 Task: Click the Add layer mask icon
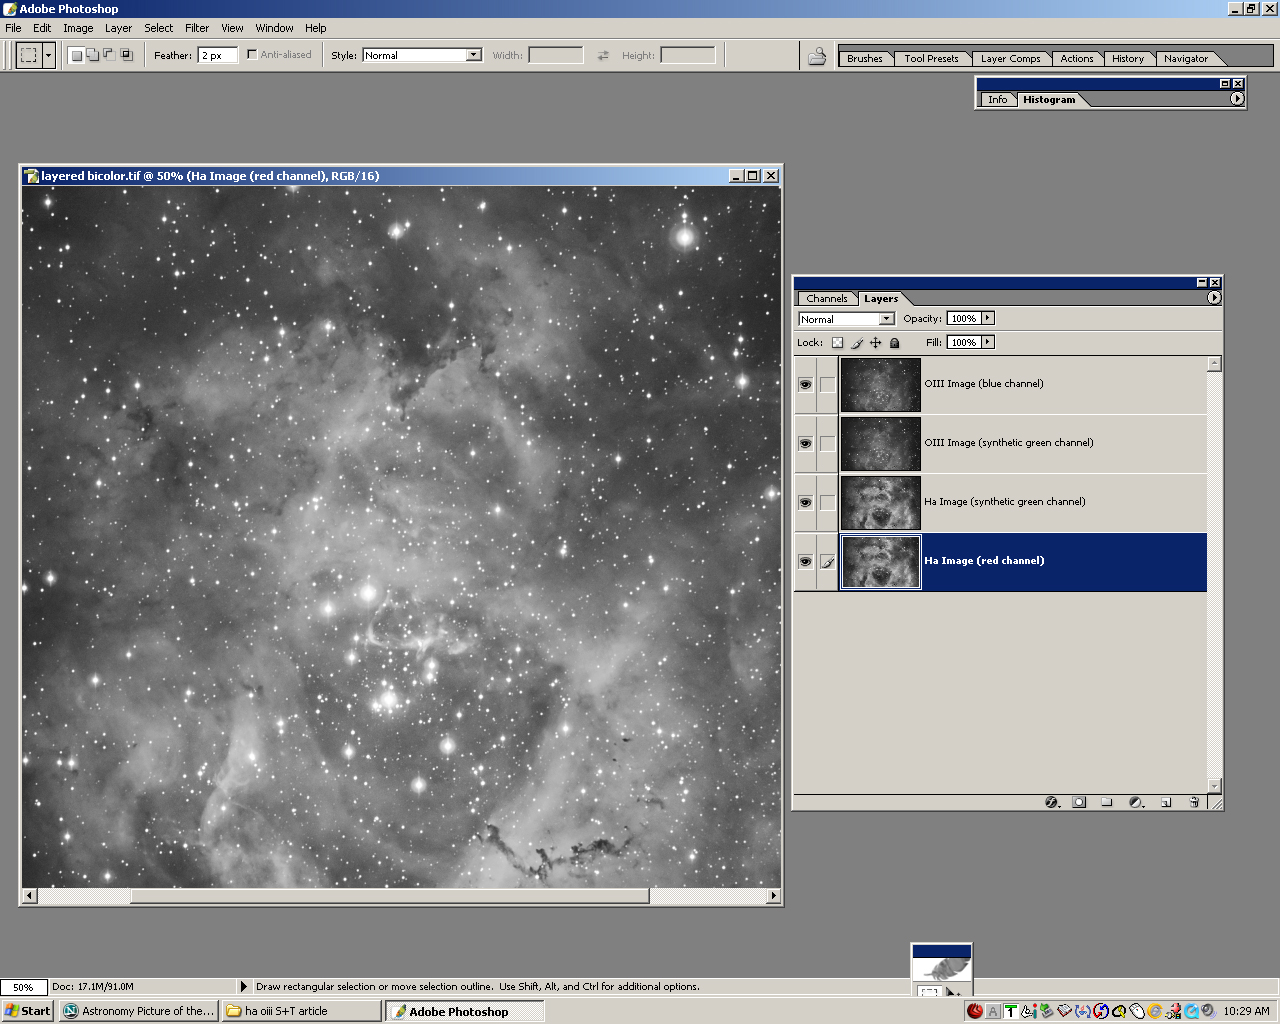click(x=1079, y=802)
